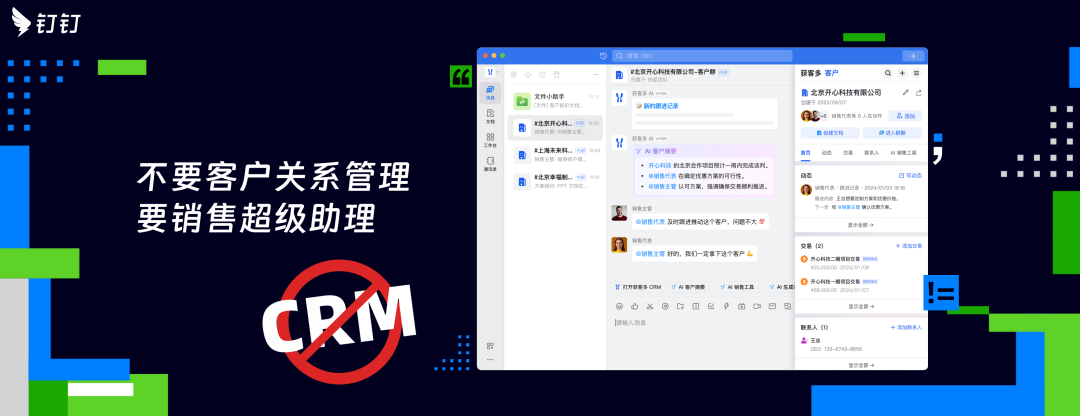Click the history clock icon beside search
Screen dimensions: 1080x416
coord(603,56)
